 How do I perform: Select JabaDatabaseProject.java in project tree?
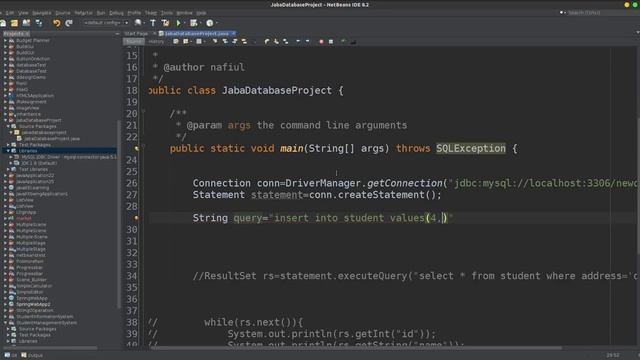[51, 139]
